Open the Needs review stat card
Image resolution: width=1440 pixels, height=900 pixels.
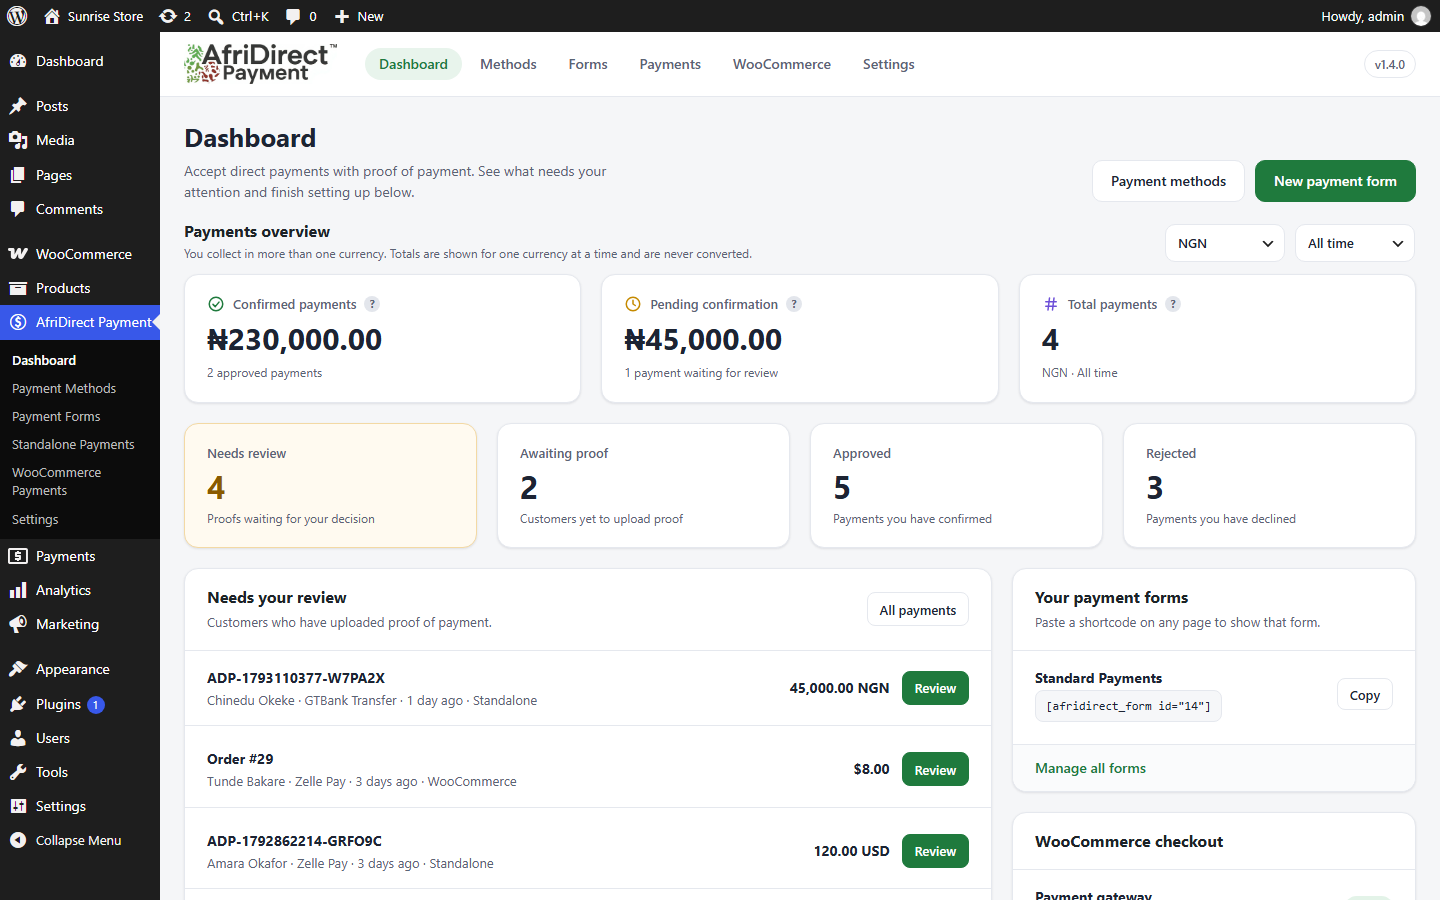click(x=330, y=486)
